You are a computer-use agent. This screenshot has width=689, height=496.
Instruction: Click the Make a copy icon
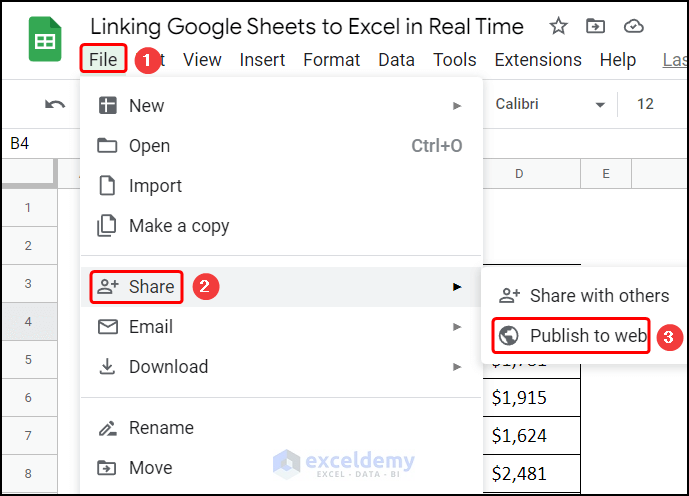(x=107, y=226)
